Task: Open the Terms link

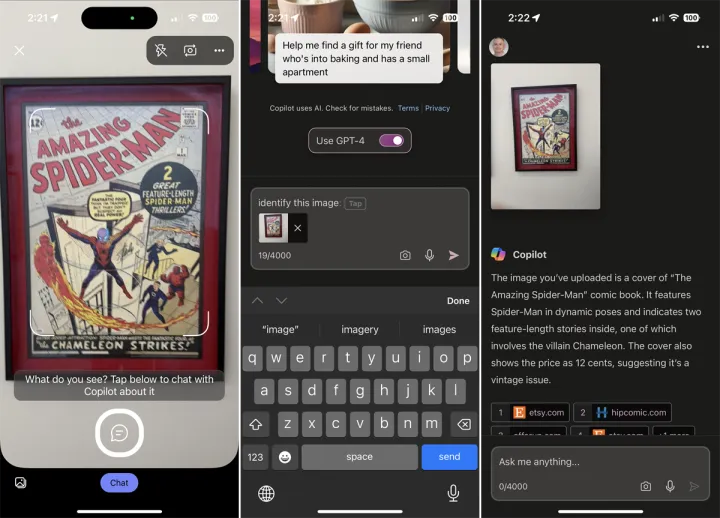Action: pos(408,108)
